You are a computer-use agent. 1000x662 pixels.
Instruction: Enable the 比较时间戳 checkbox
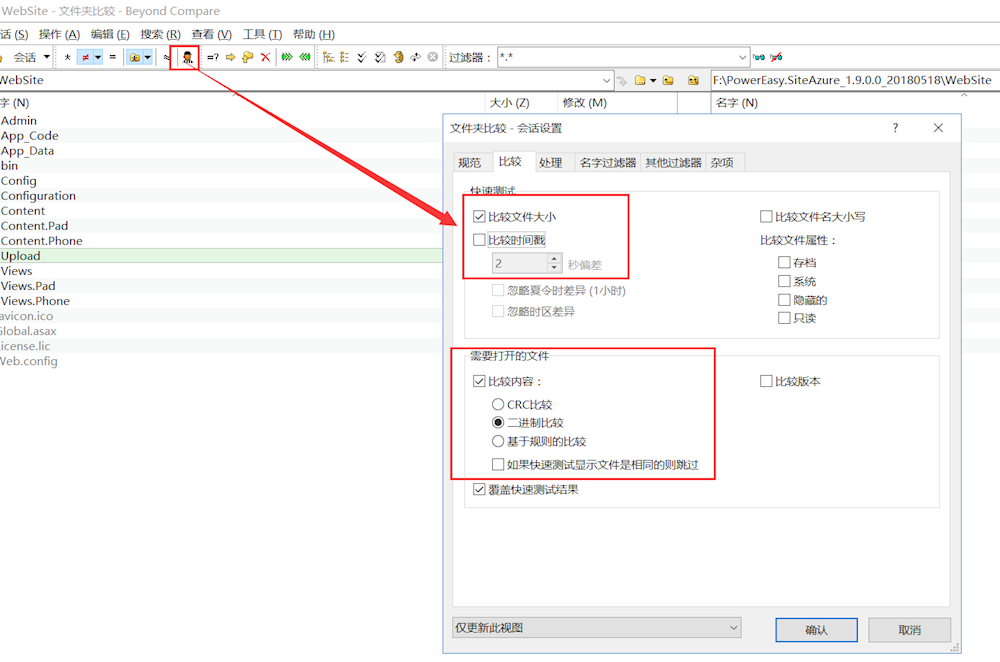479,240
